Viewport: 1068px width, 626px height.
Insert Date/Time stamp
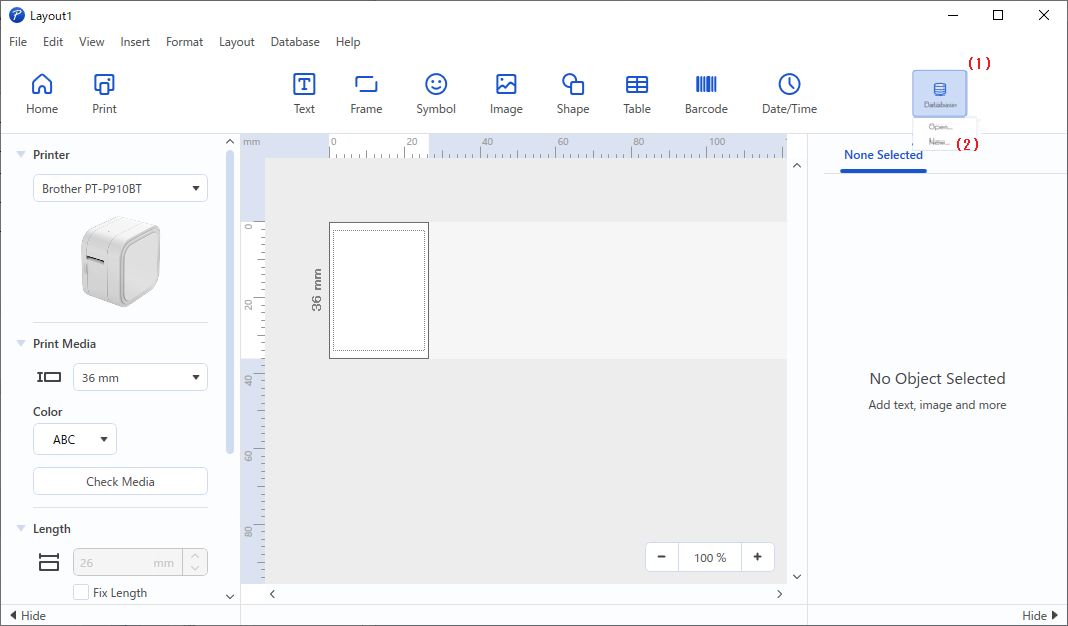789,94
